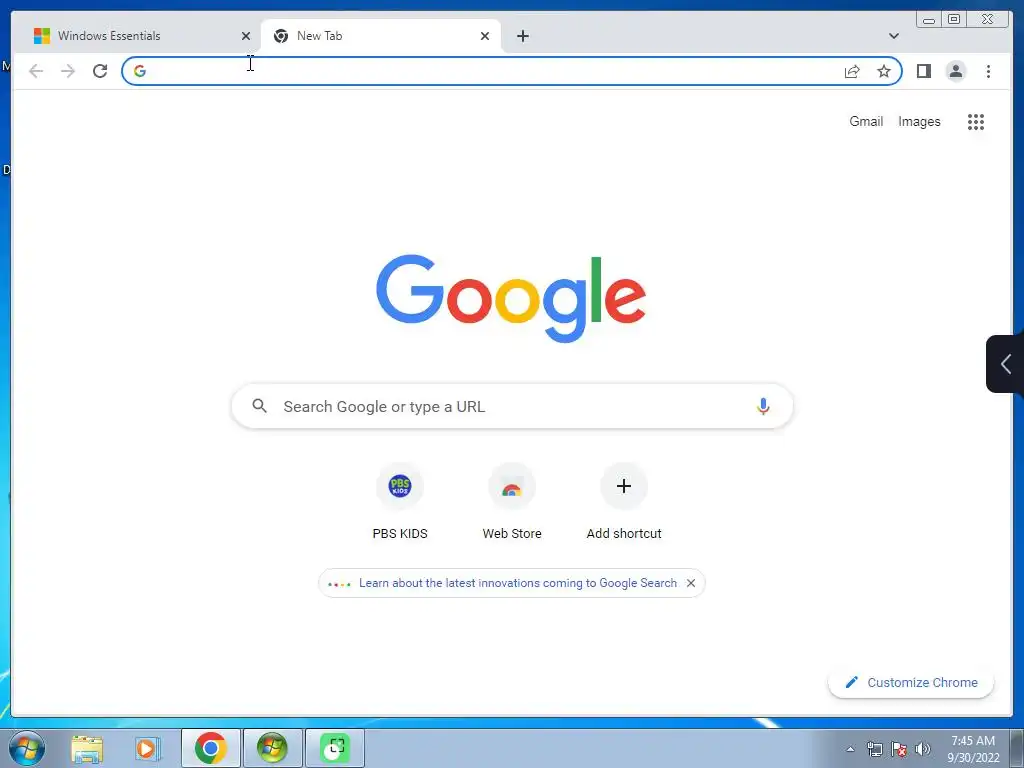Image resolution: width=1024 pixels, height=768 pixels.
Task: Close the Windows Essentials tab
Action: coord(246,36)
